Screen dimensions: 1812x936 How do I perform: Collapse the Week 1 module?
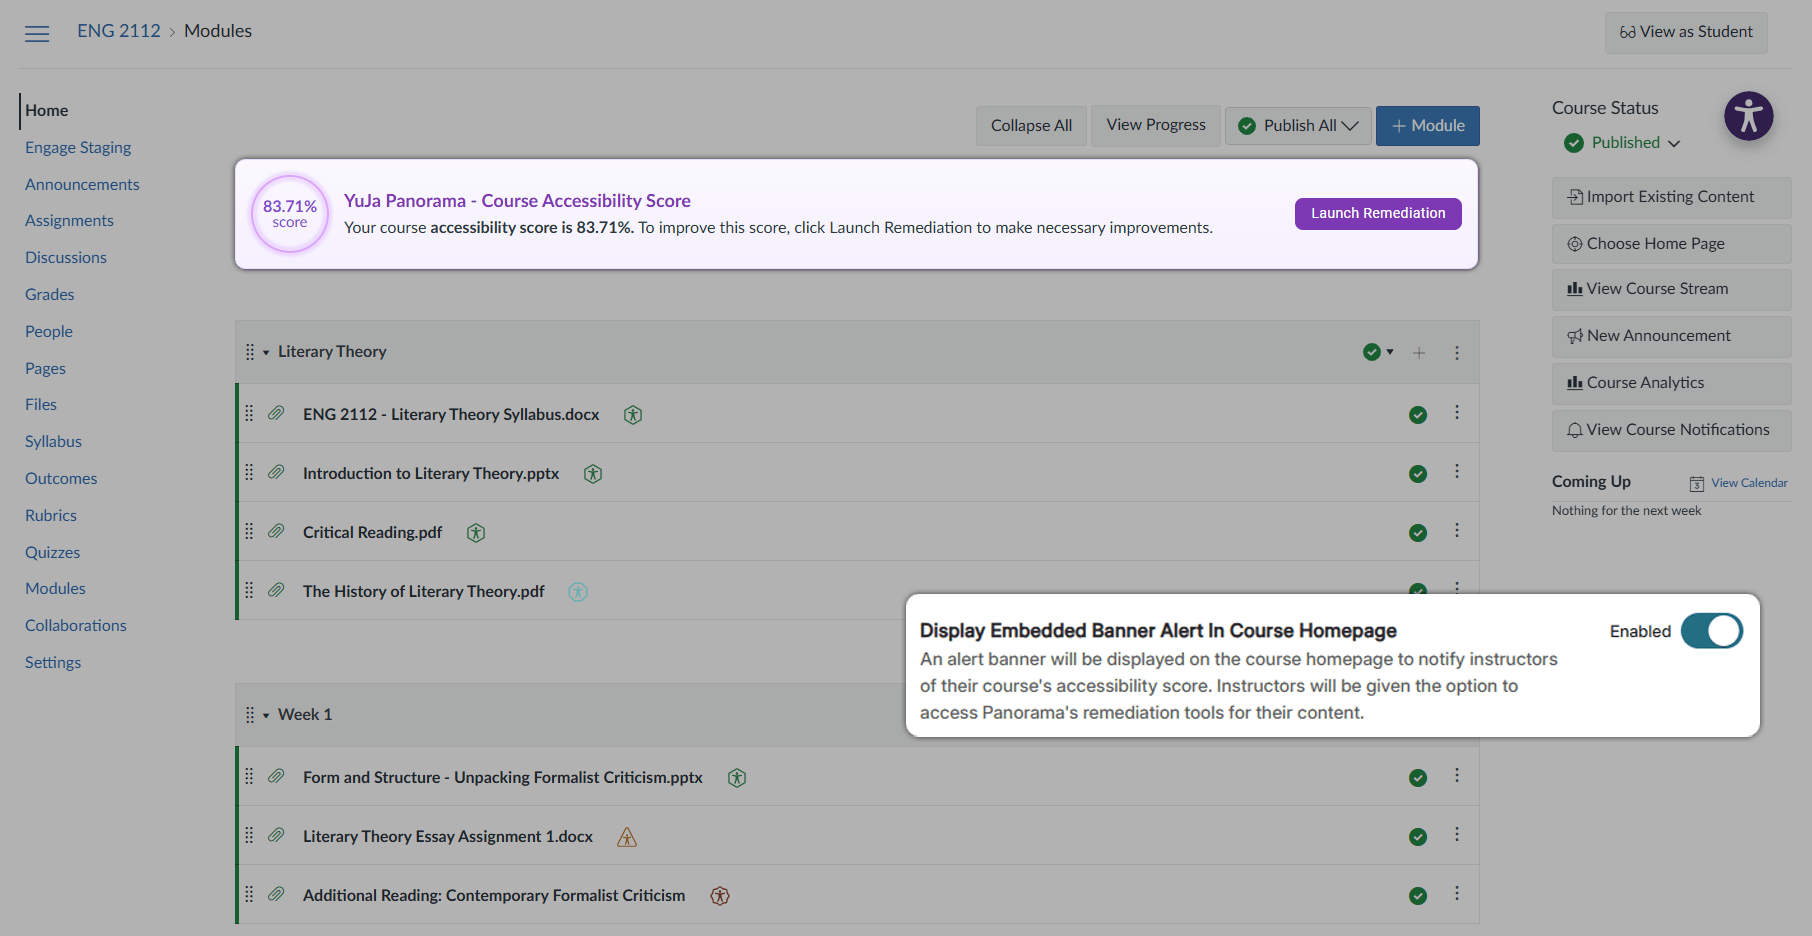coord(265,714)
